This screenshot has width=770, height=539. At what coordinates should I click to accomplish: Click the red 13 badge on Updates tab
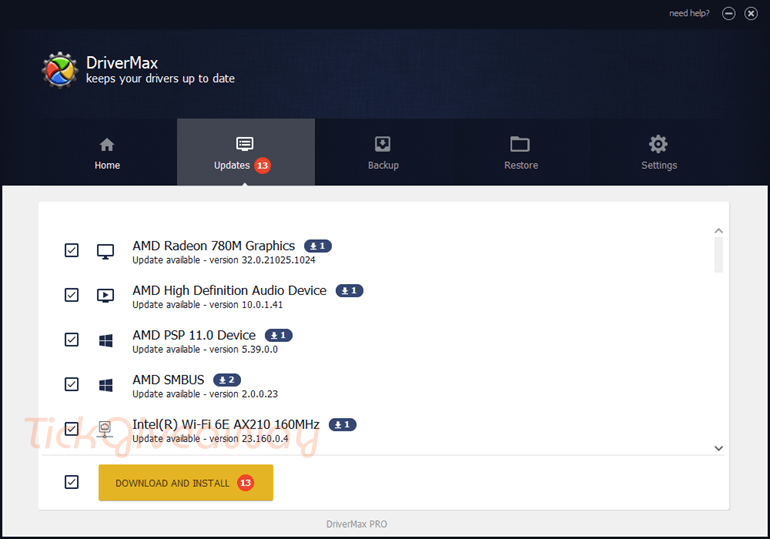(263, 165)
